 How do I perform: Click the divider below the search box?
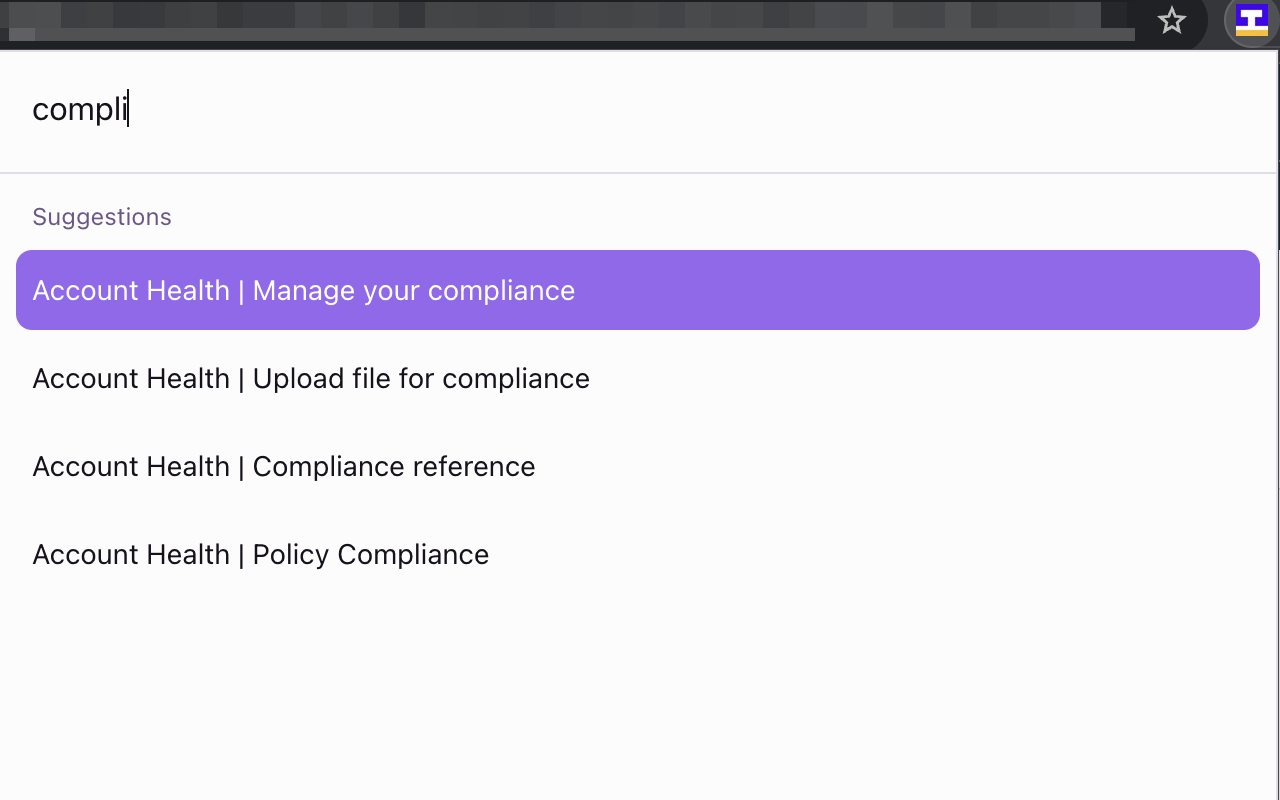[x=640, y=170]
